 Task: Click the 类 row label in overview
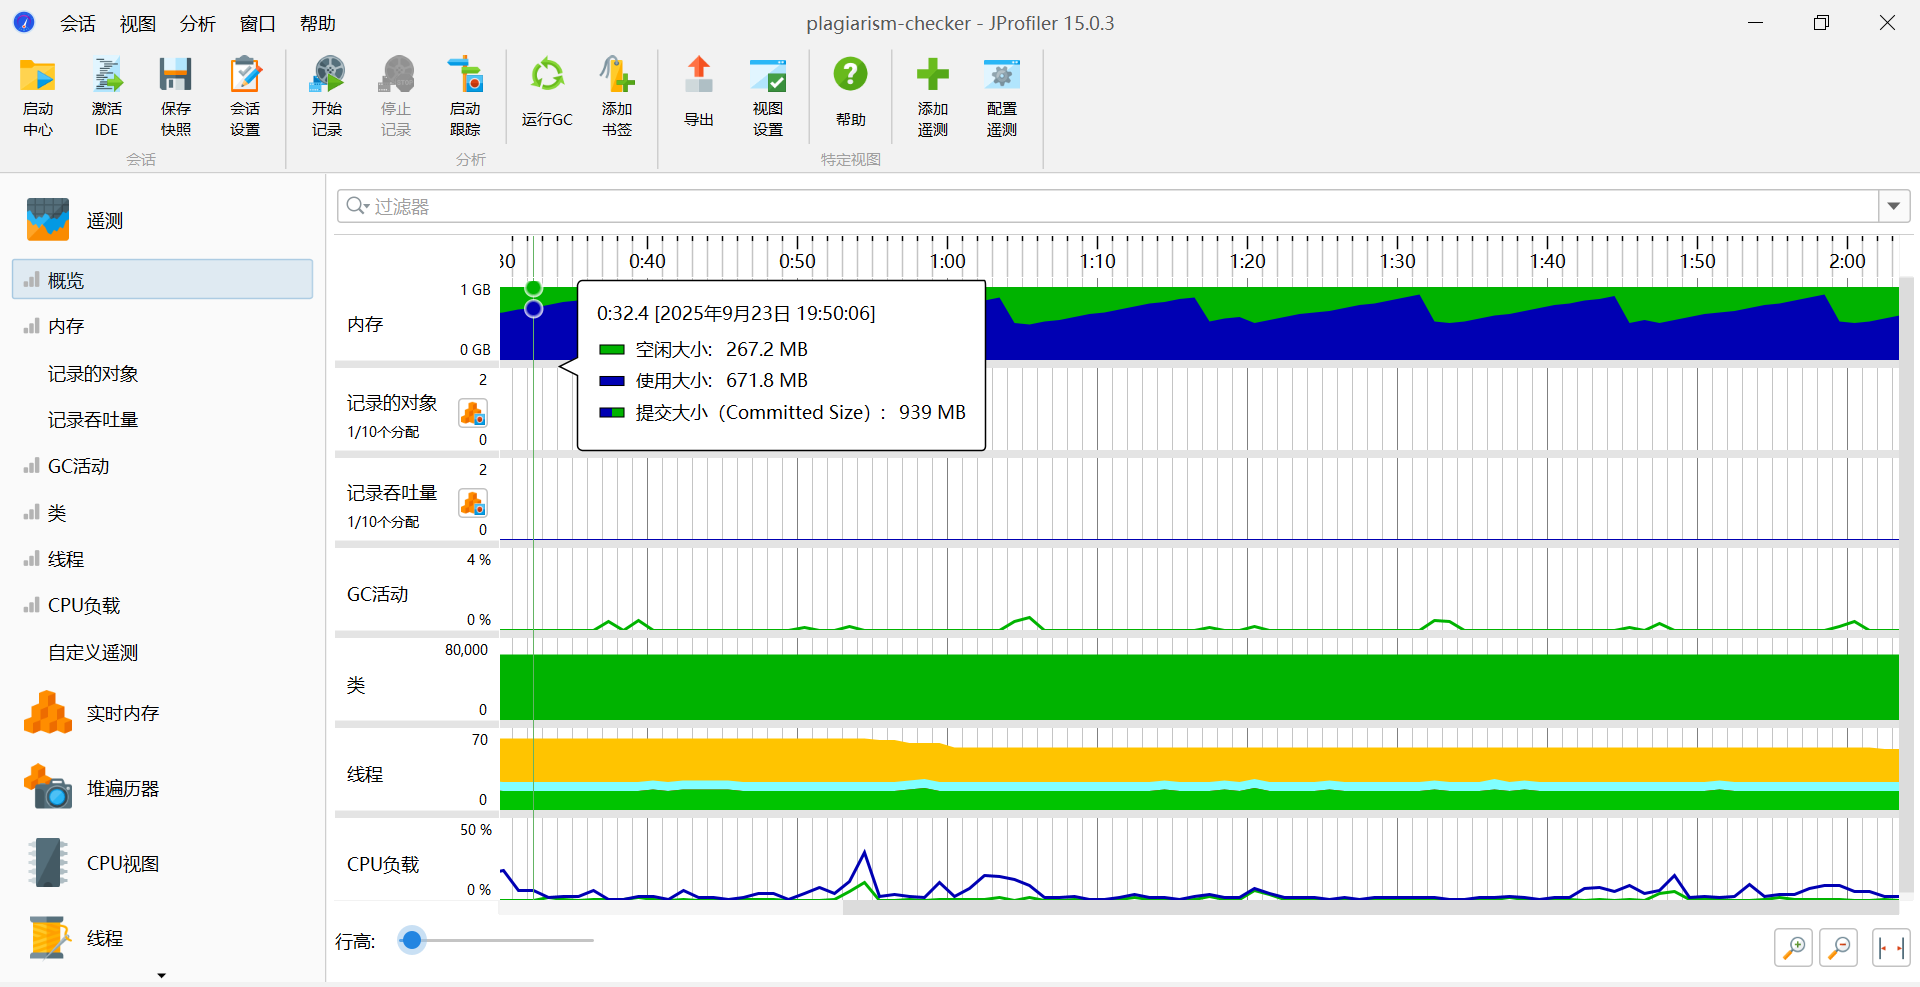pyautogui.click(x=356, y=685)
